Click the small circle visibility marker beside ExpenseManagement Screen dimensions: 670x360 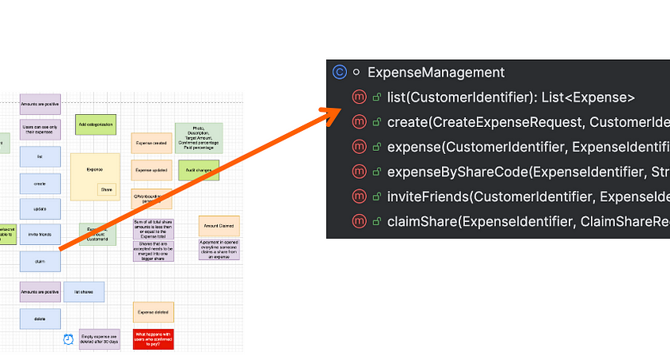click(x=356, y=73)
